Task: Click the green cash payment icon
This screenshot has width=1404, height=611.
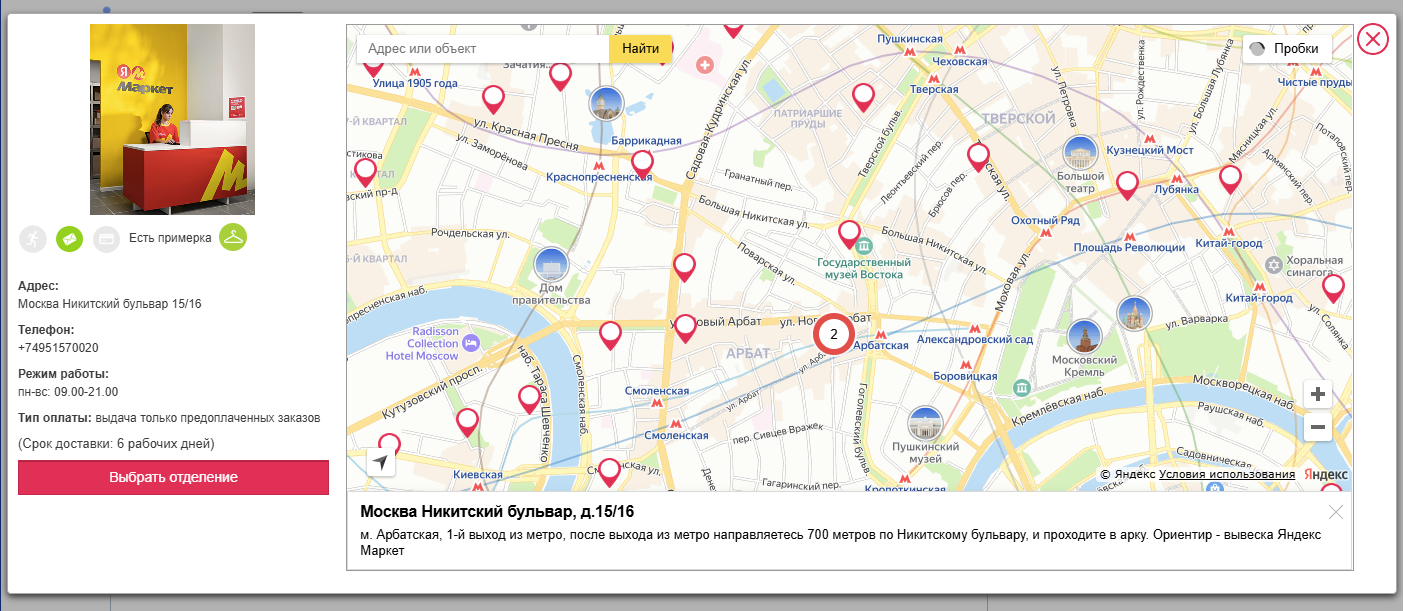Action: pyautogui.click(x=69, y=238)
